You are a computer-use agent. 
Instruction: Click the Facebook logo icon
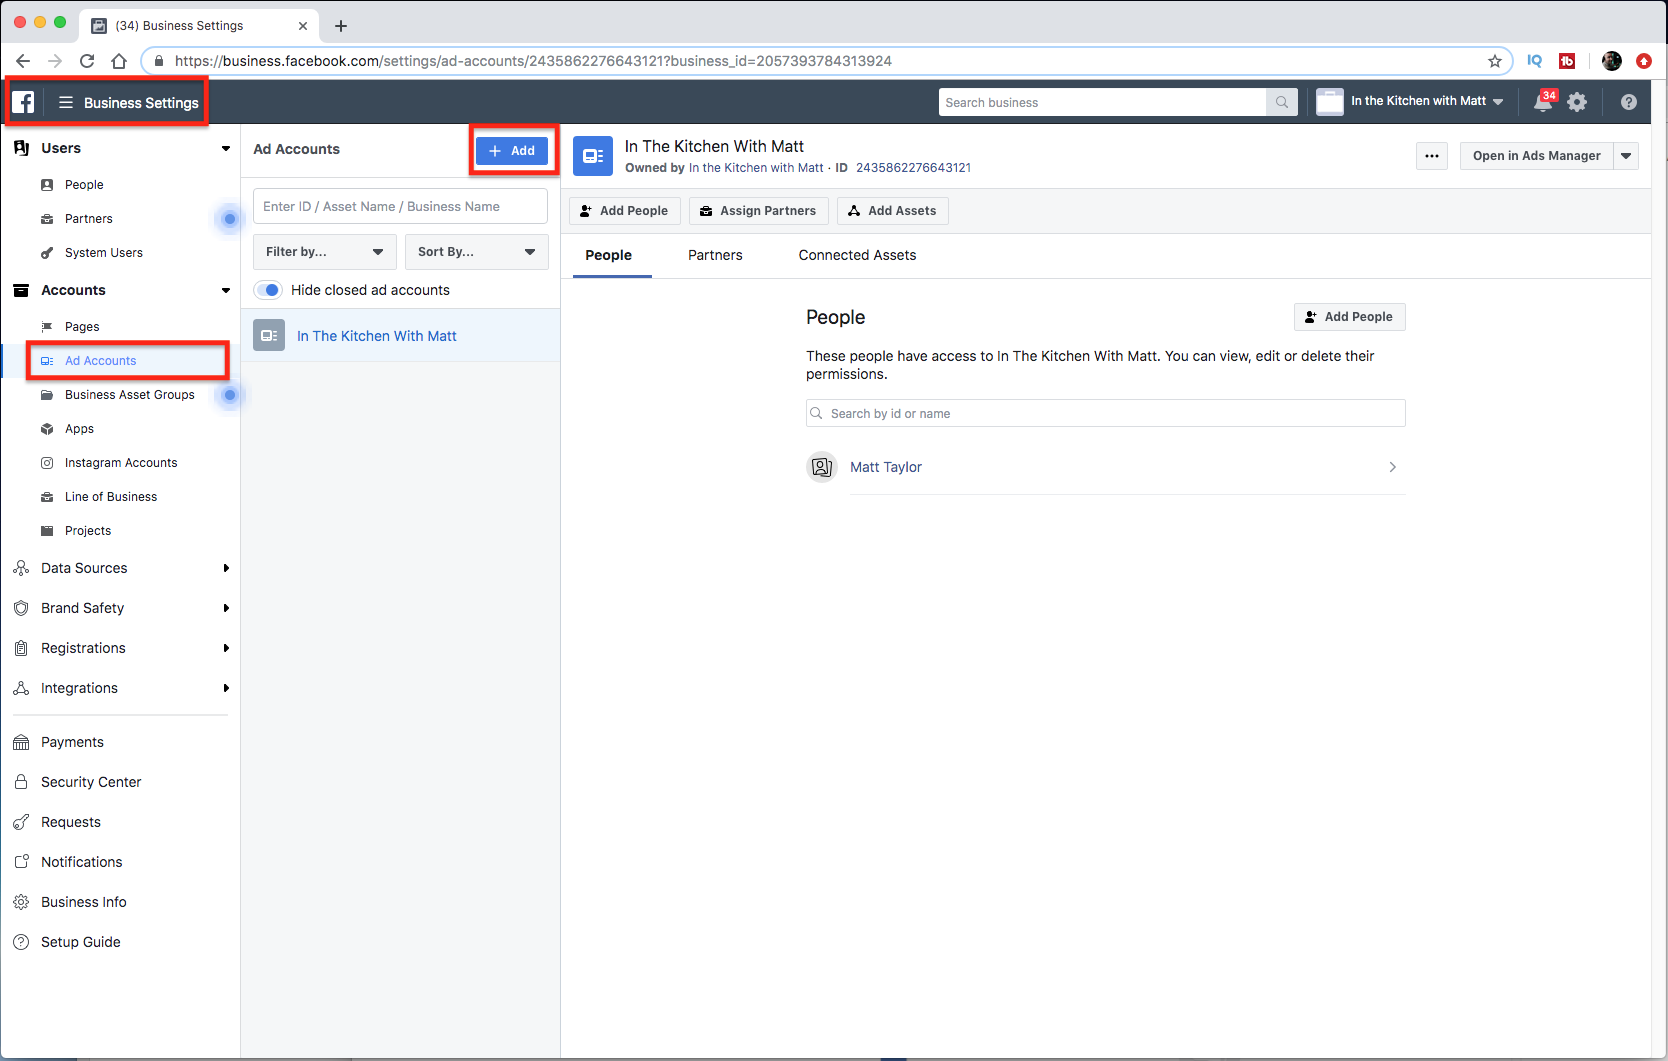click(23, 102)
